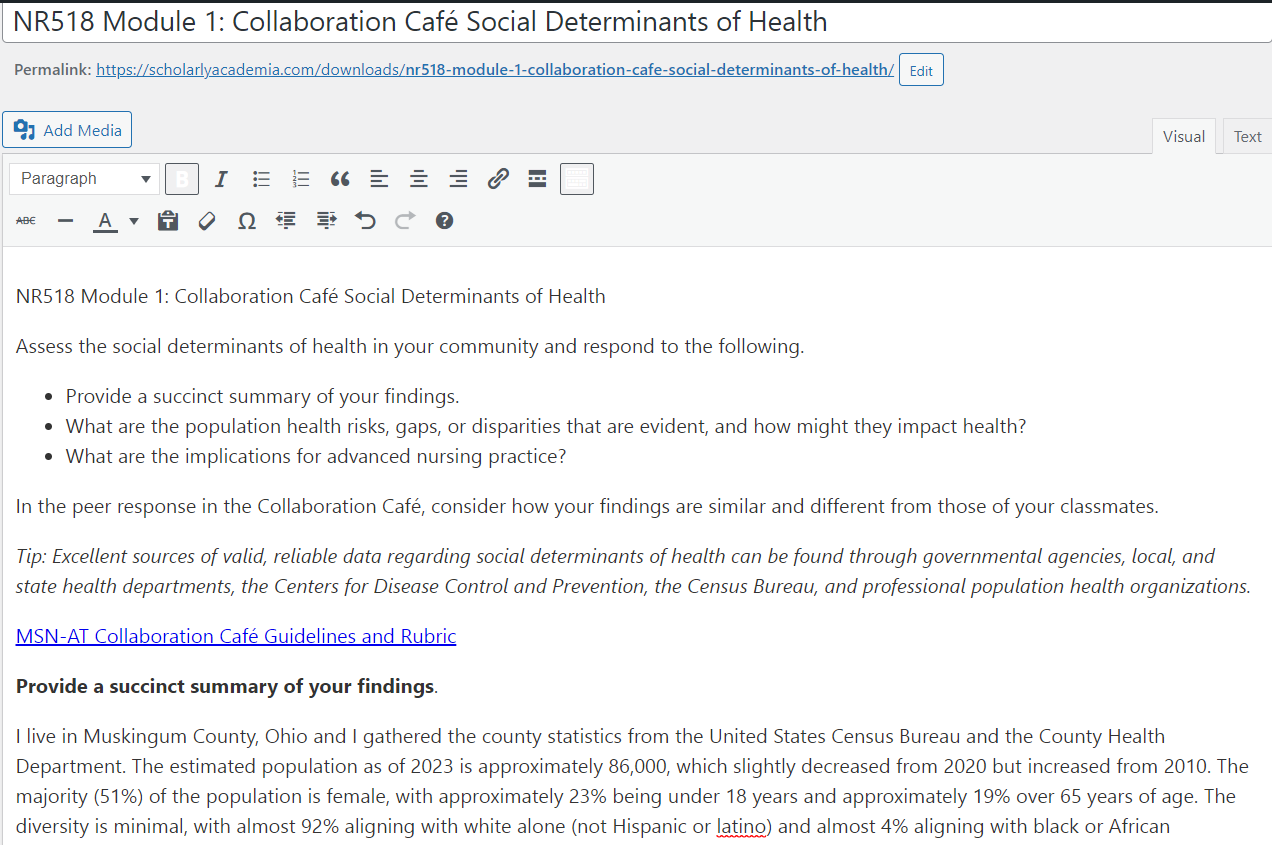Screen dimensions: 1272x845
Task: Open the scholarlyacademia permalink URL
Action: pyautogui.click(x=495, y=70)
